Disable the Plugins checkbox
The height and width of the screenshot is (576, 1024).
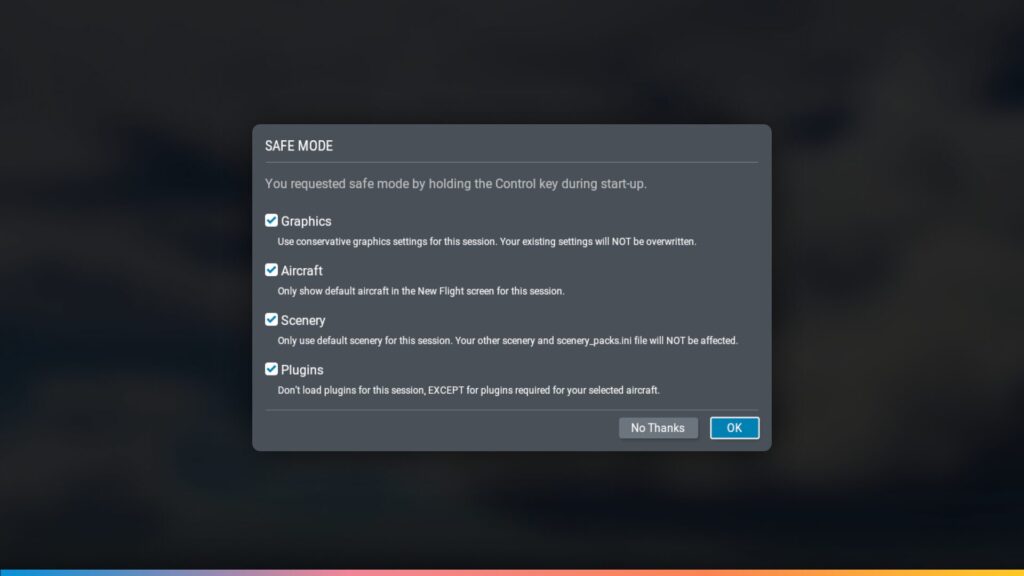(x=271, y=369)
